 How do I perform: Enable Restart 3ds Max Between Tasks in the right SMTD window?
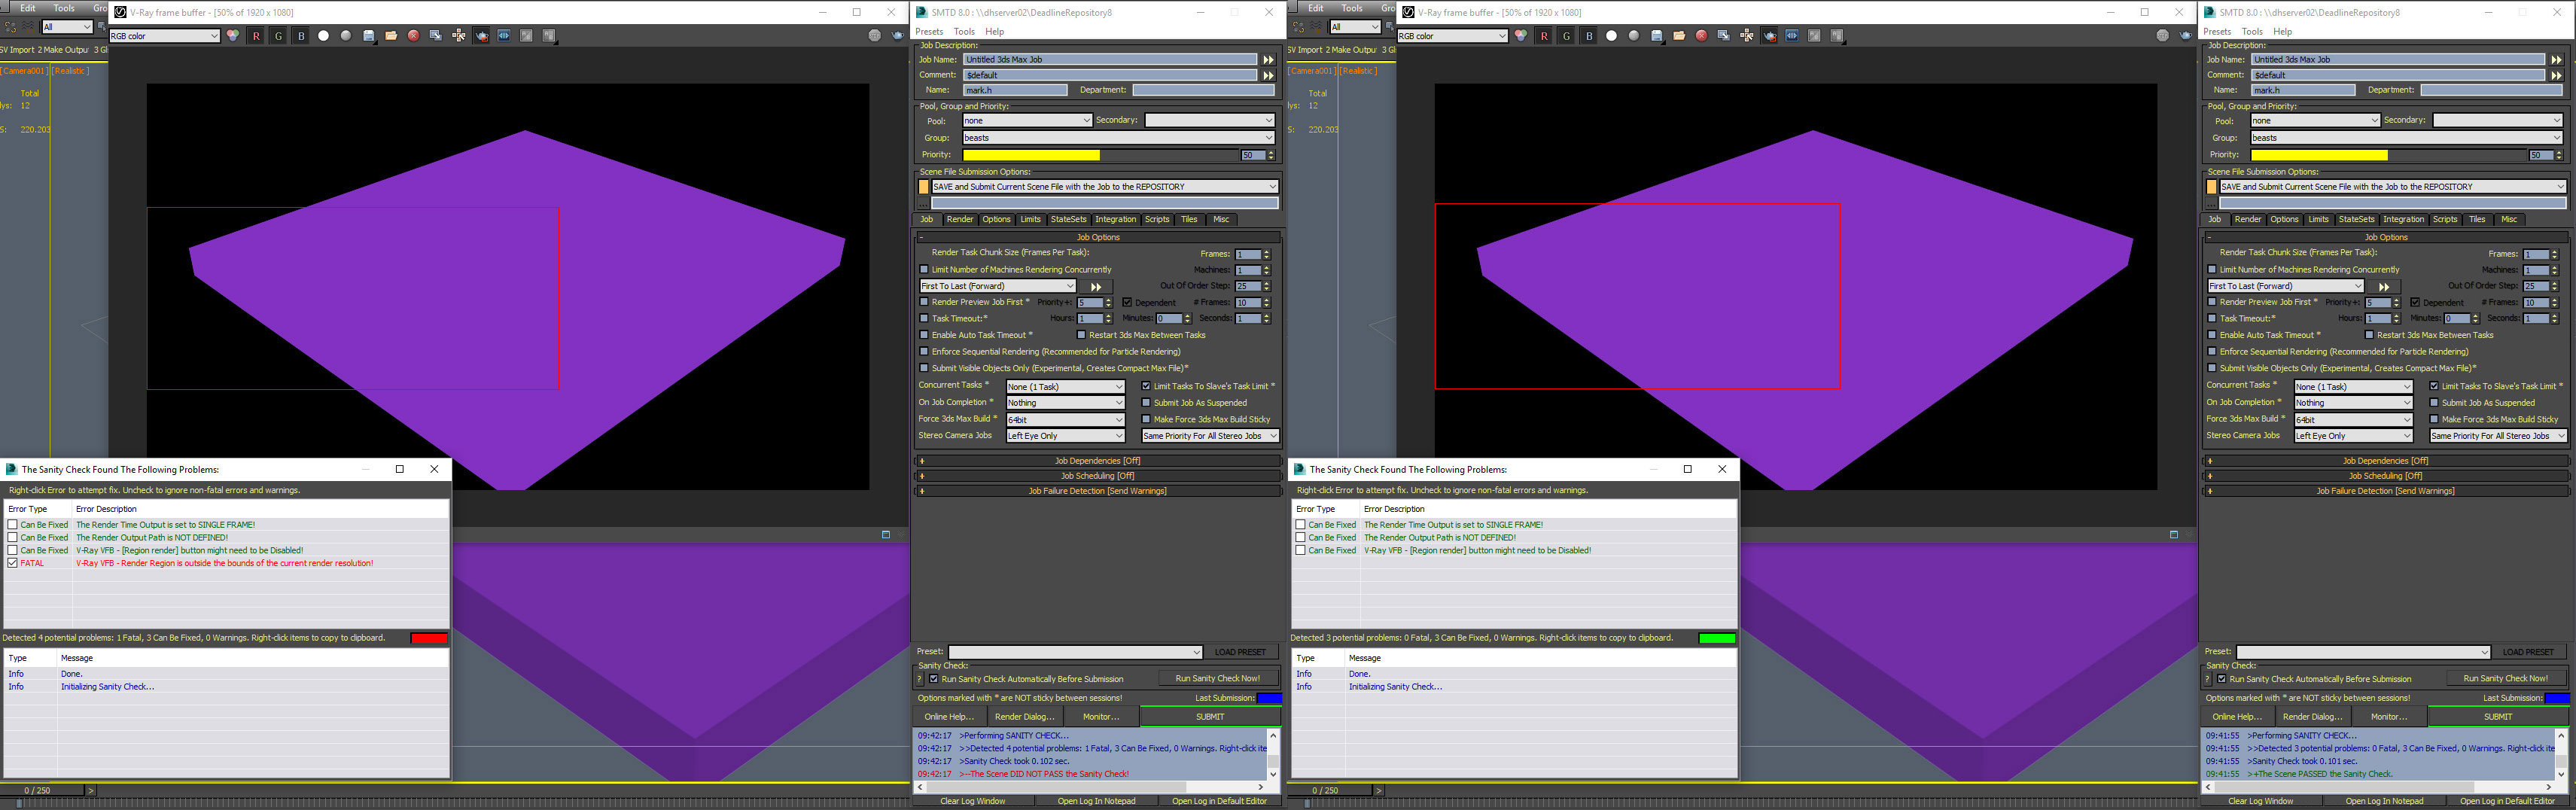[2369, 335]
